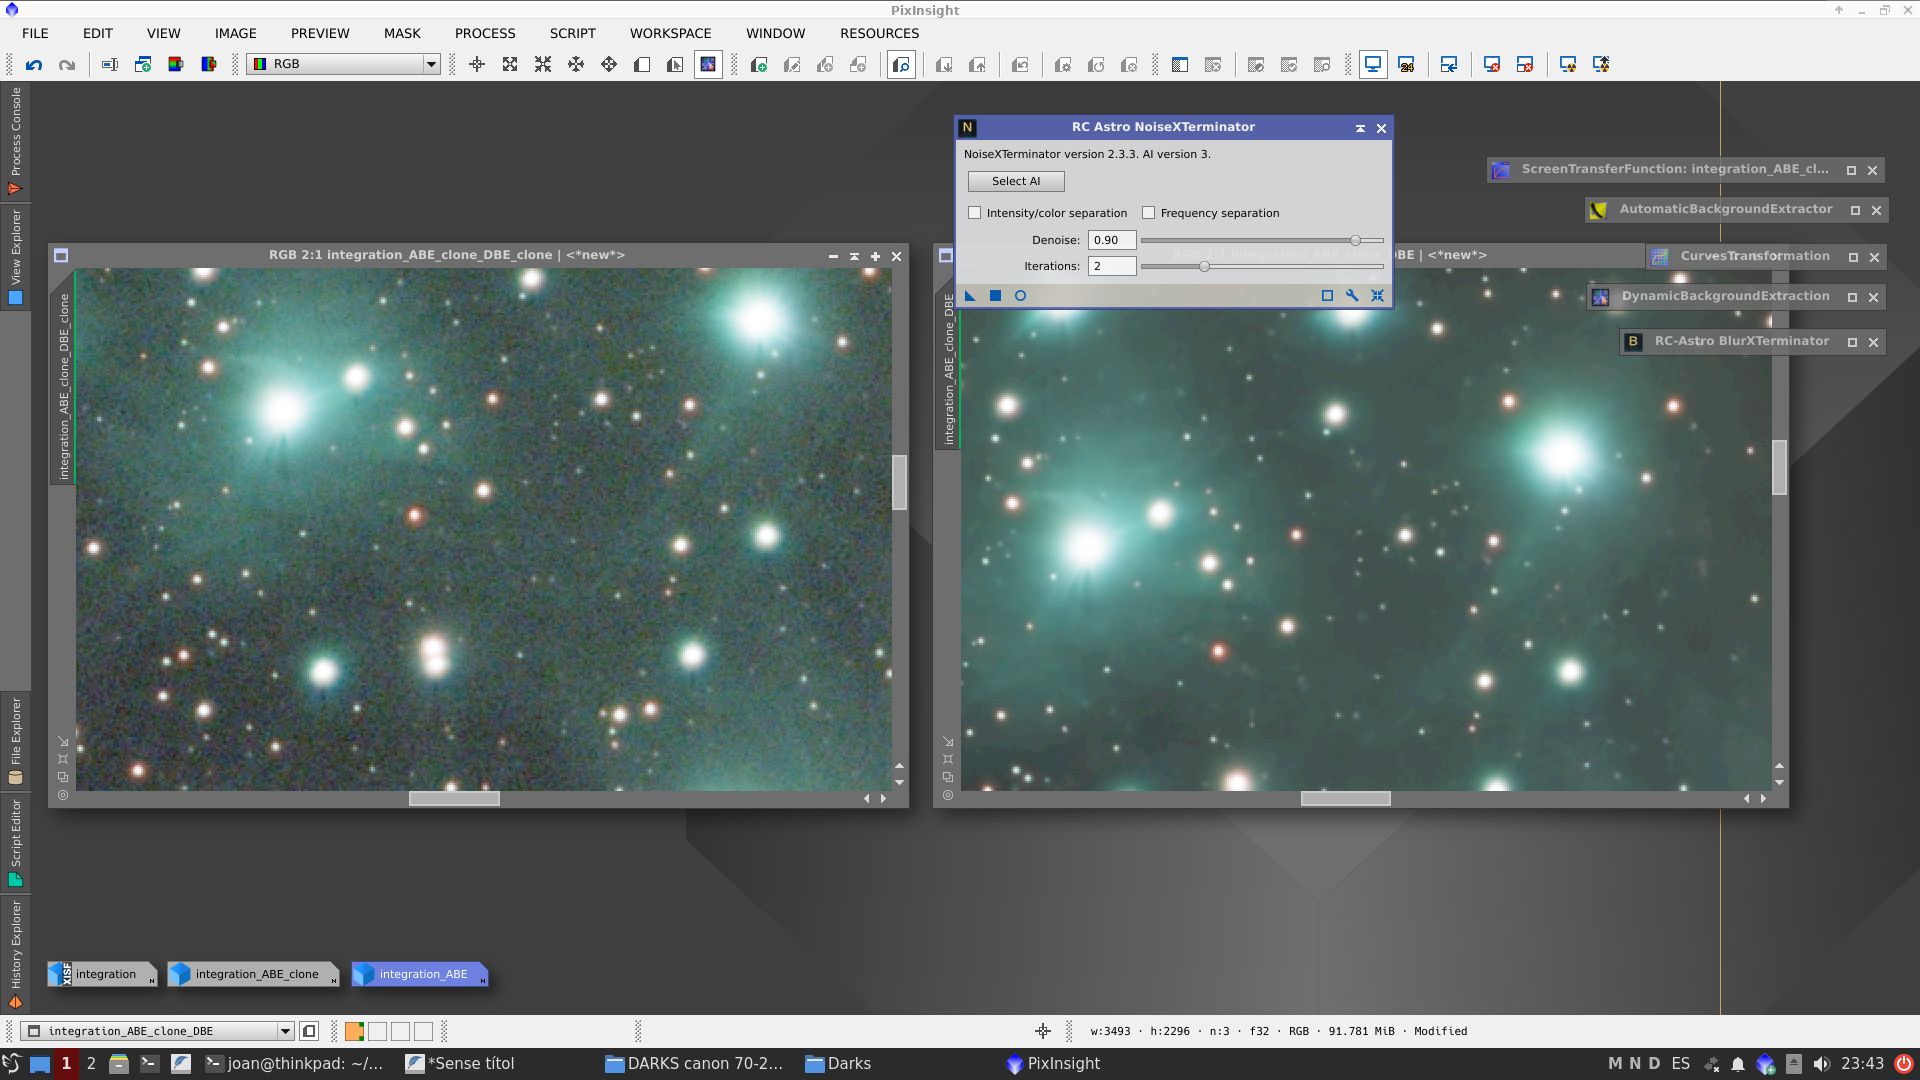Open the PROCESS menu
This screenshot has height=1080, width=1920.
(x=485, y=33)
